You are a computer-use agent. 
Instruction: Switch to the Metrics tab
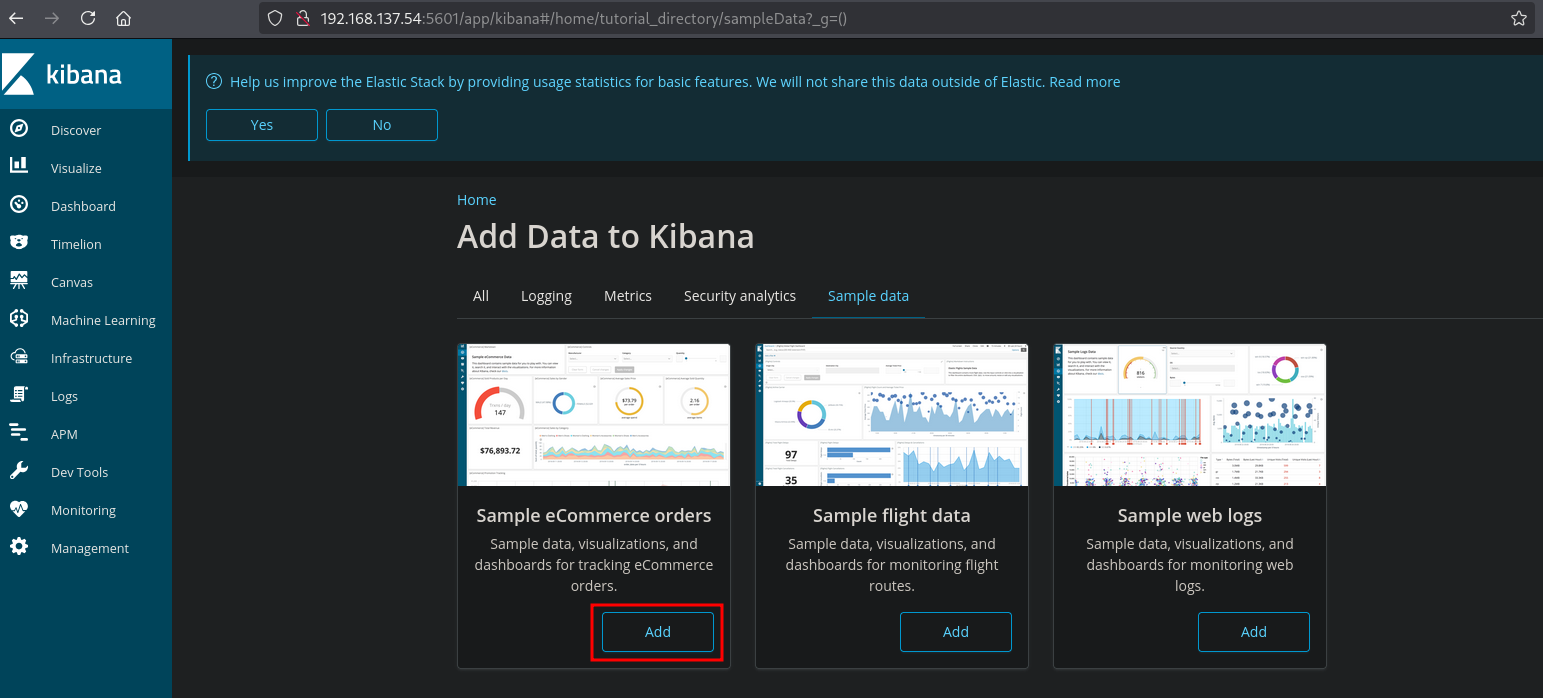click(627, 296)
